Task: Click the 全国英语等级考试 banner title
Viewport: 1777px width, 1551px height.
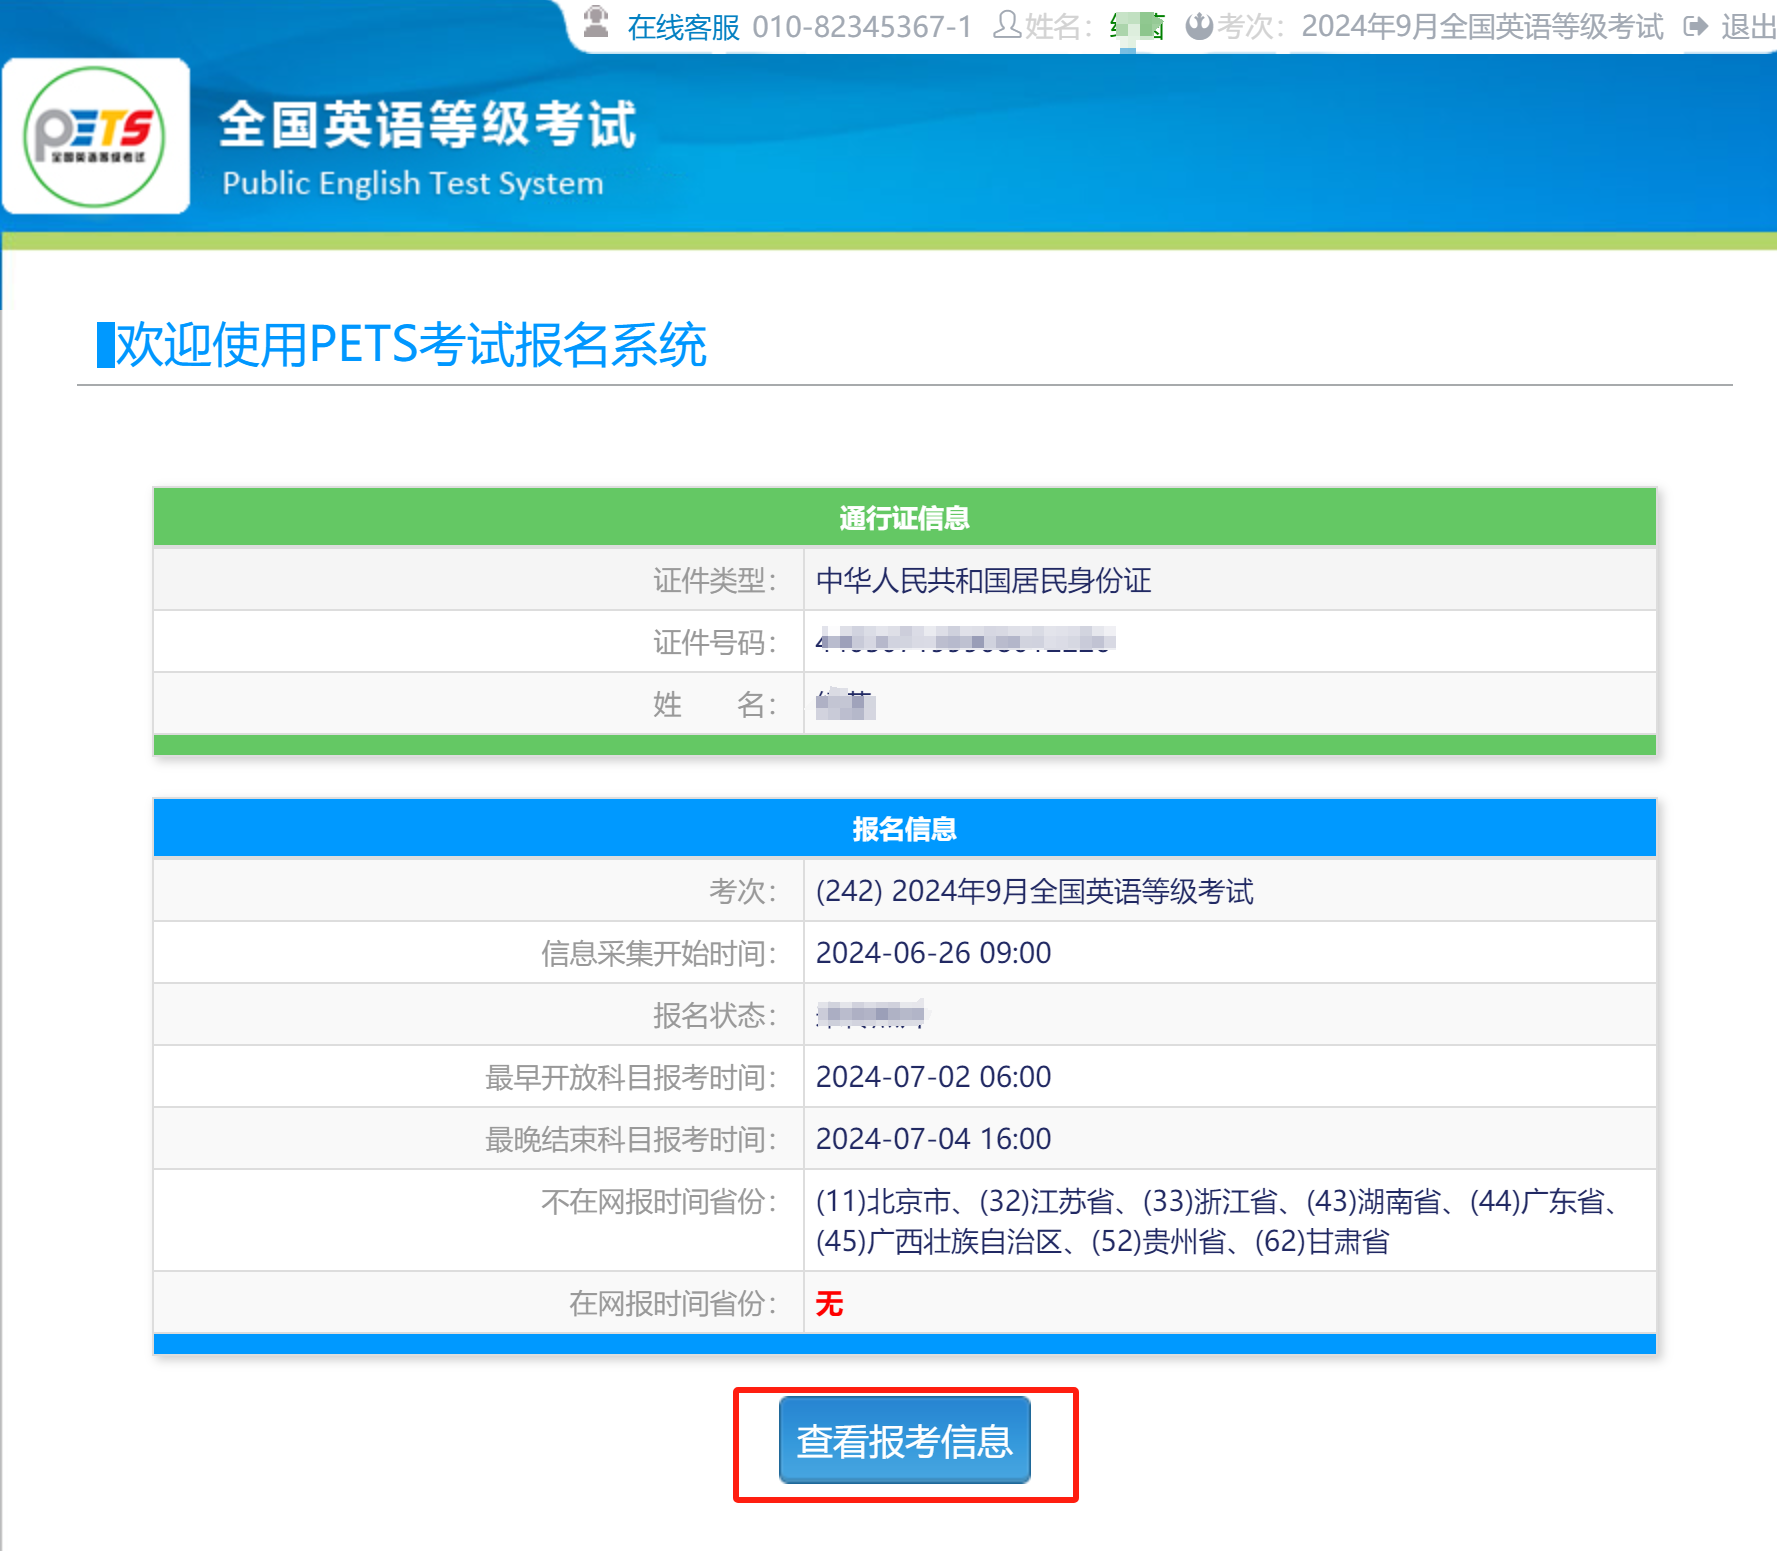Action: [x=427, y=125]
